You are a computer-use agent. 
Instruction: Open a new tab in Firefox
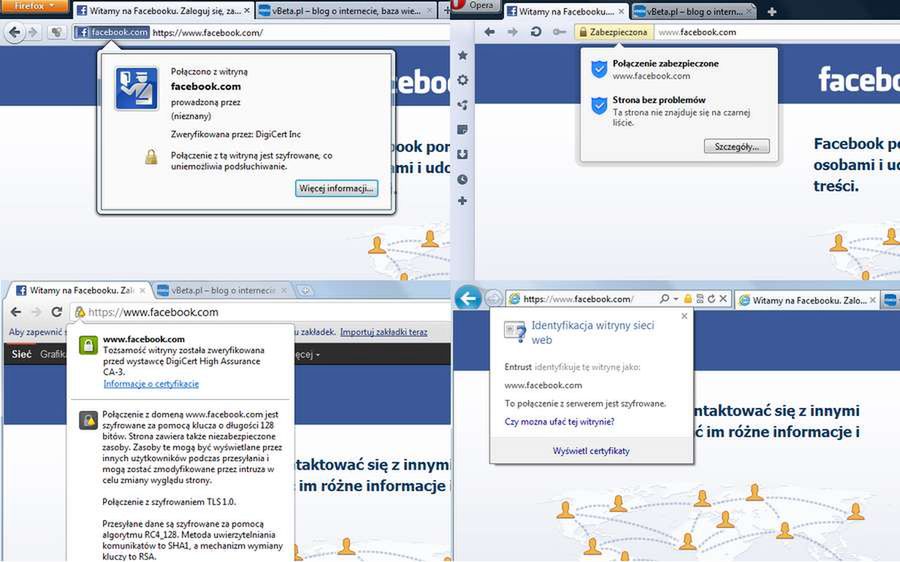click(x=445, y=10)
